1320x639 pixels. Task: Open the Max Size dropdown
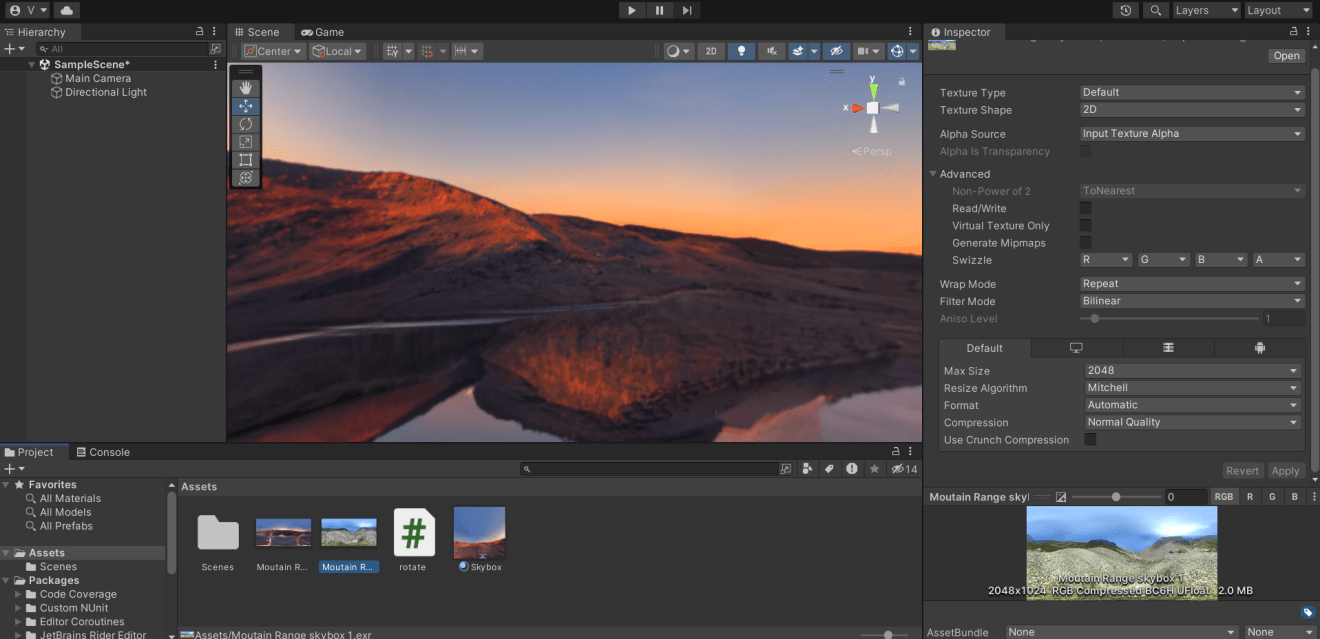click(x=1192, y=371)
